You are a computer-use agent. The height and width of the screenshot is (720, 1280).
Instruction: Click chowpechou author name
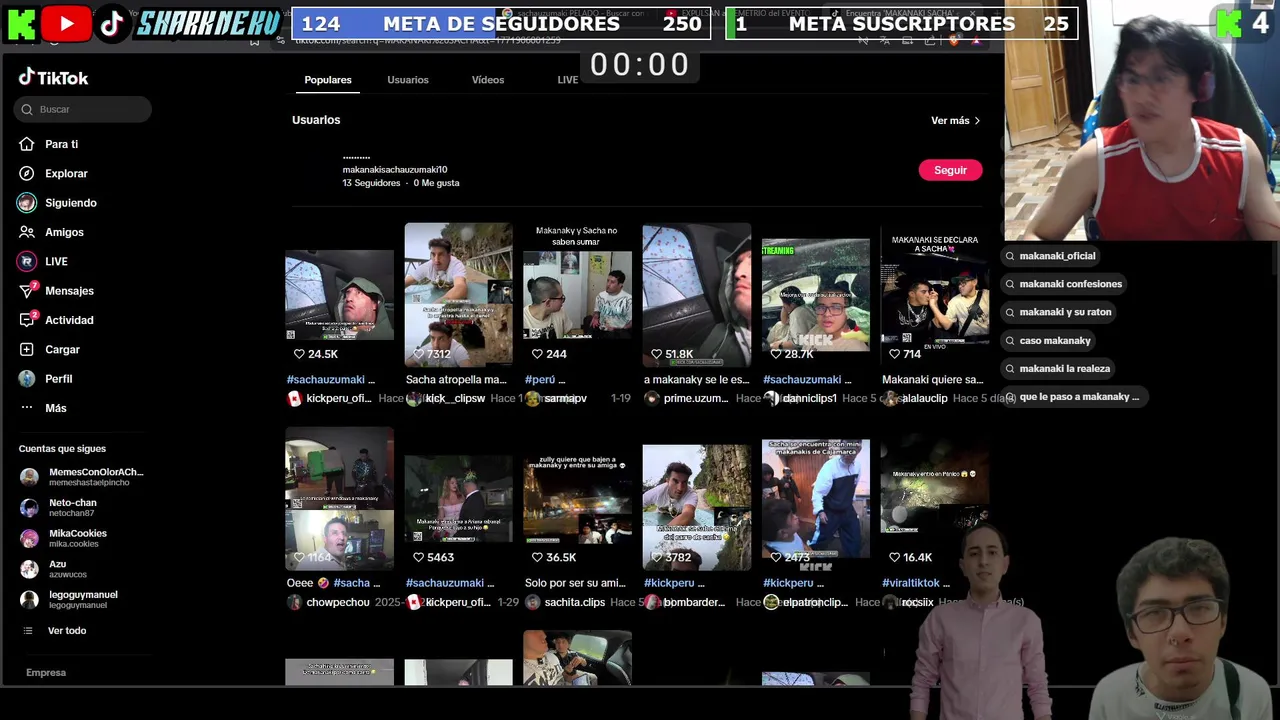click(338, 602)
